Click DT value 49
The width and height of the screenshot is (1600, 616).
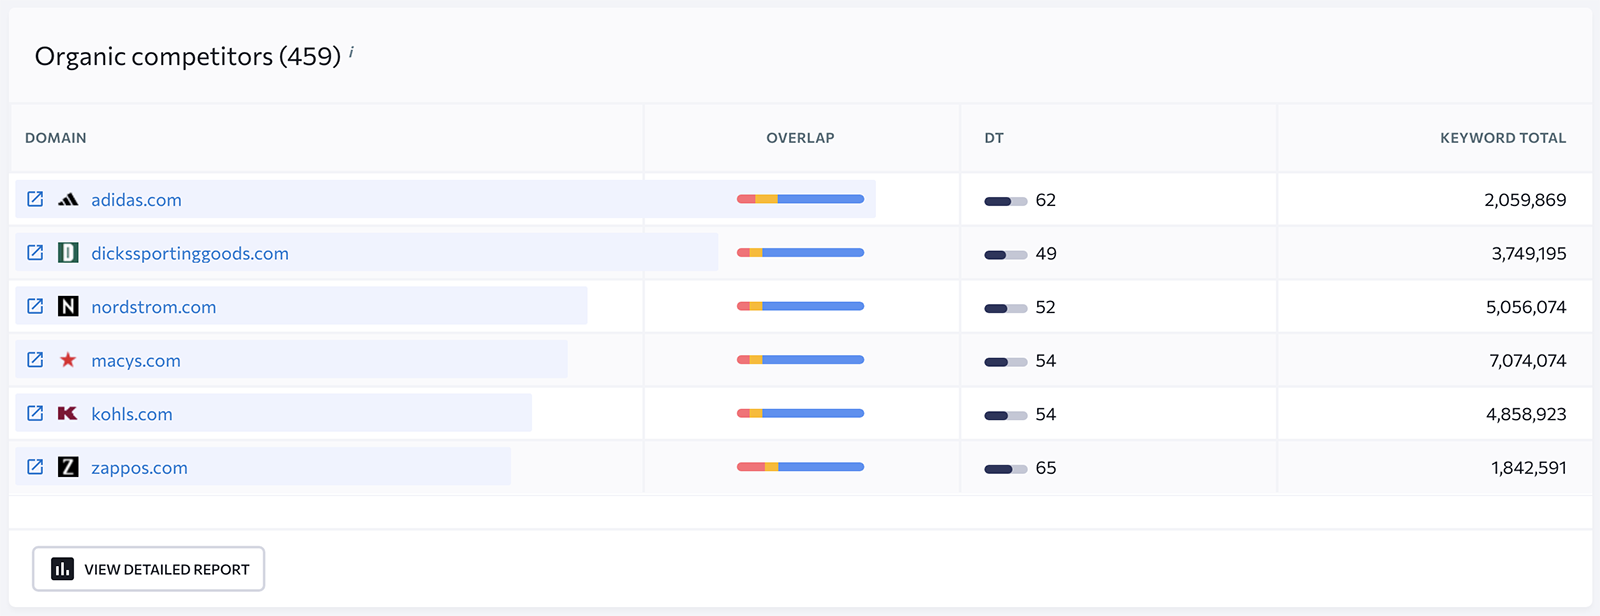pos(1046,254)
